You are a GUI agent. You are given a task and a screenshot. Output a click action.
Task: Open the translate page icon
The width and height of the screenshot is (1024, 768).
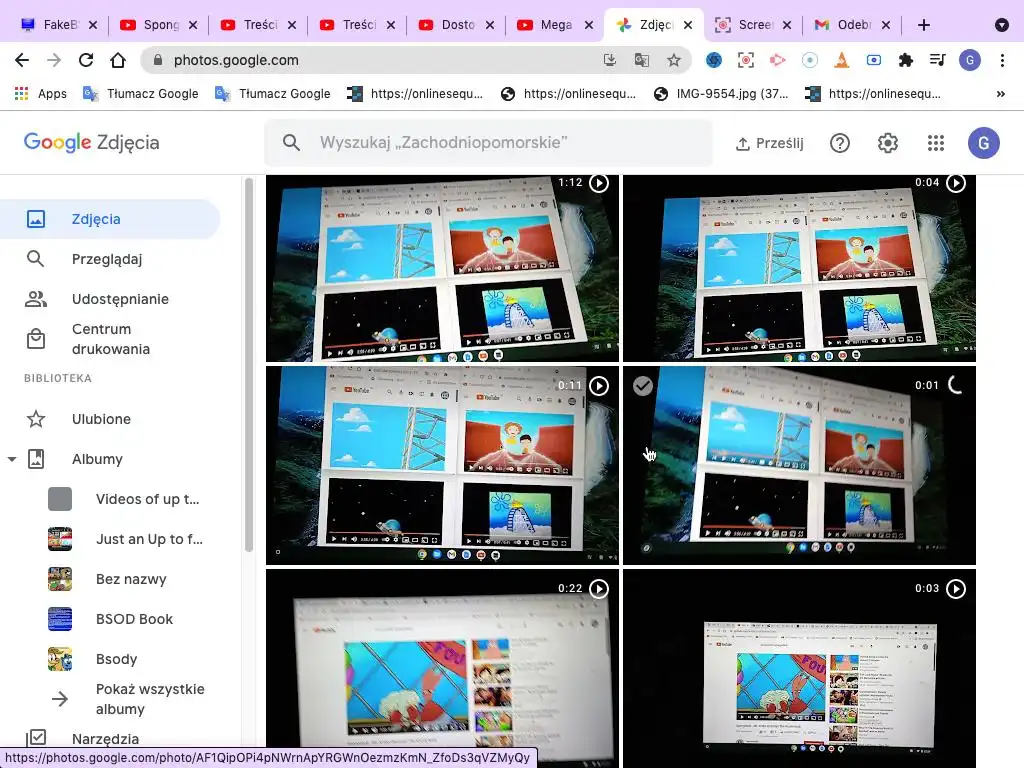[x=641, y=60]
